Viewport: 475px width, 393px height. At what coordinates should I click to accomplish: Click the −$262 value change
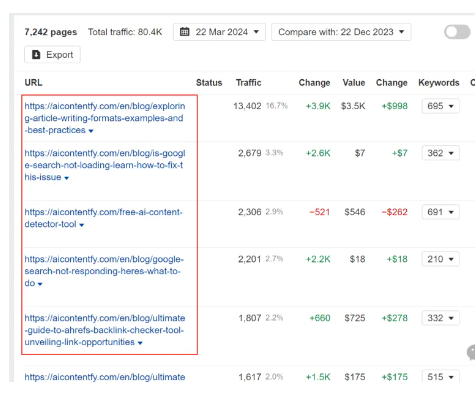(394, 212)
